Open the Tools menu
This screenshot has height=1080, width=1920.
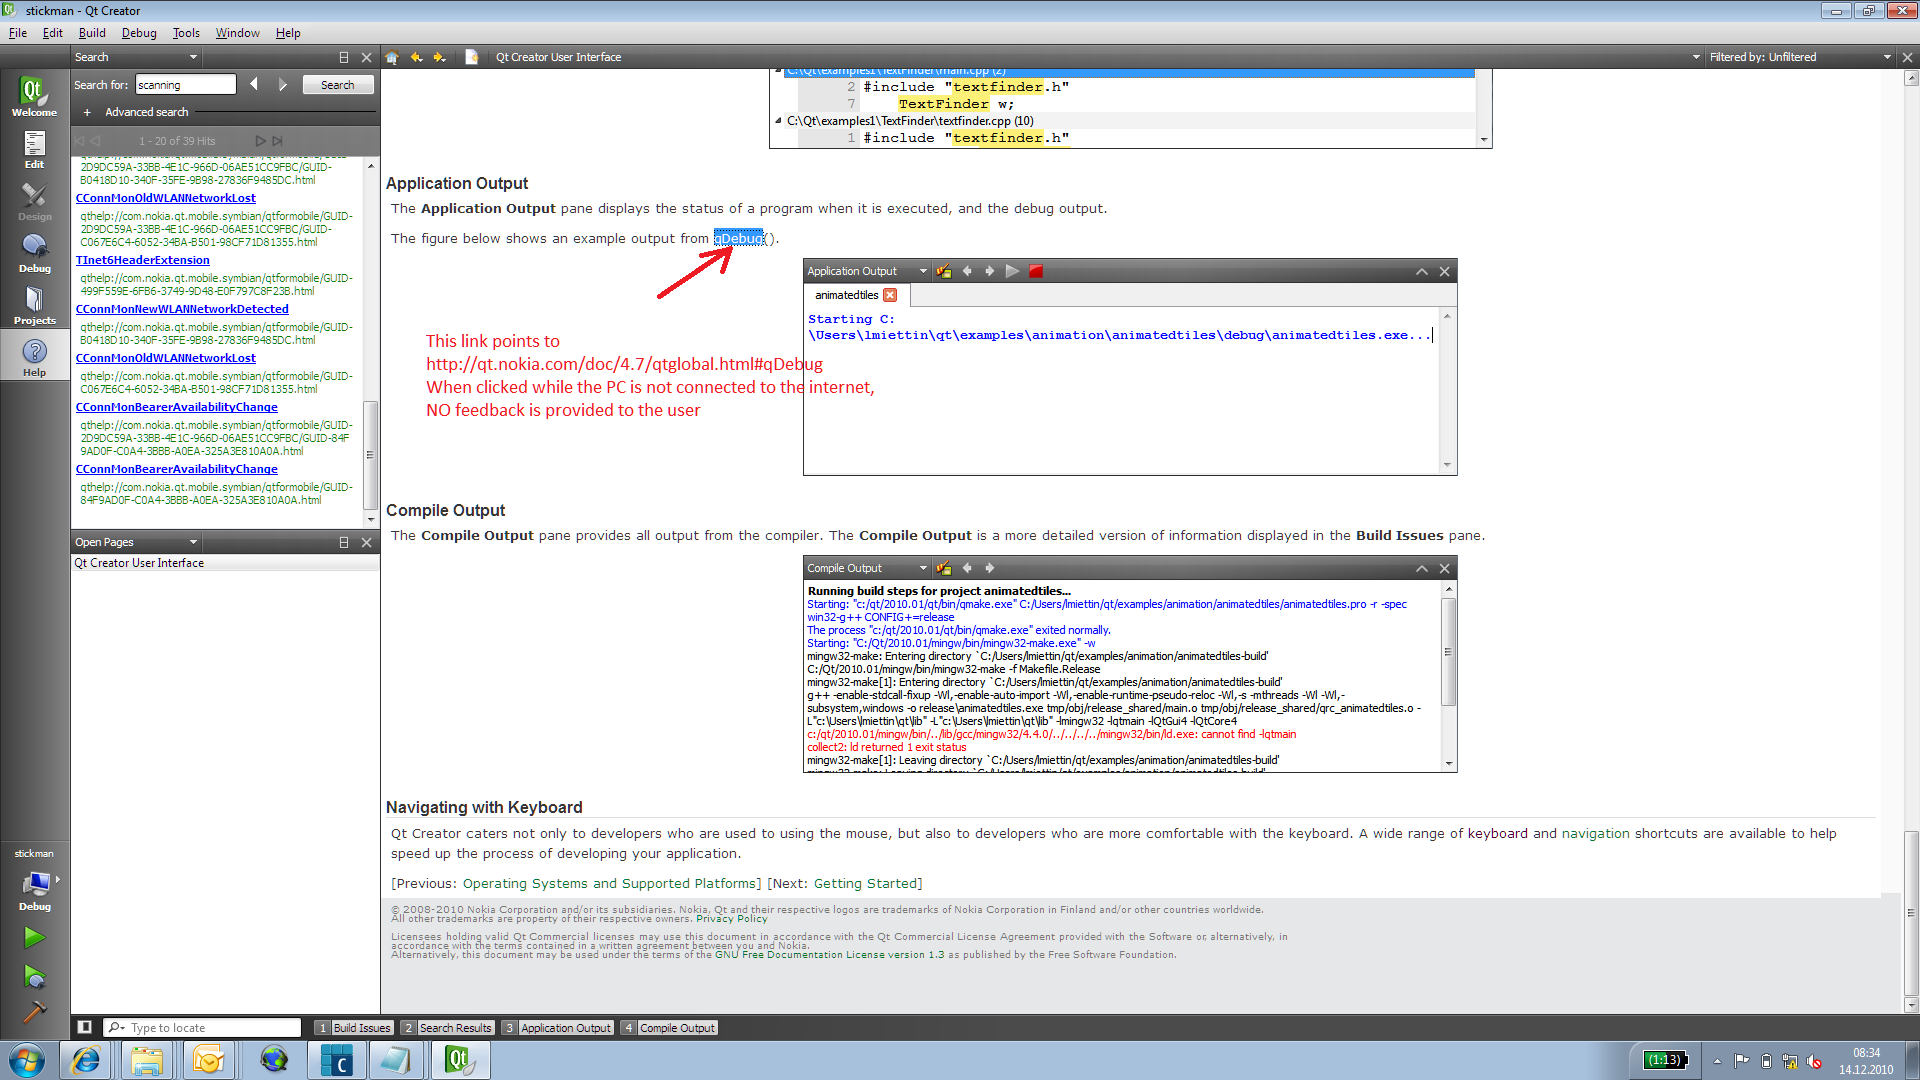pyautogui.click(x=186, y=33)
